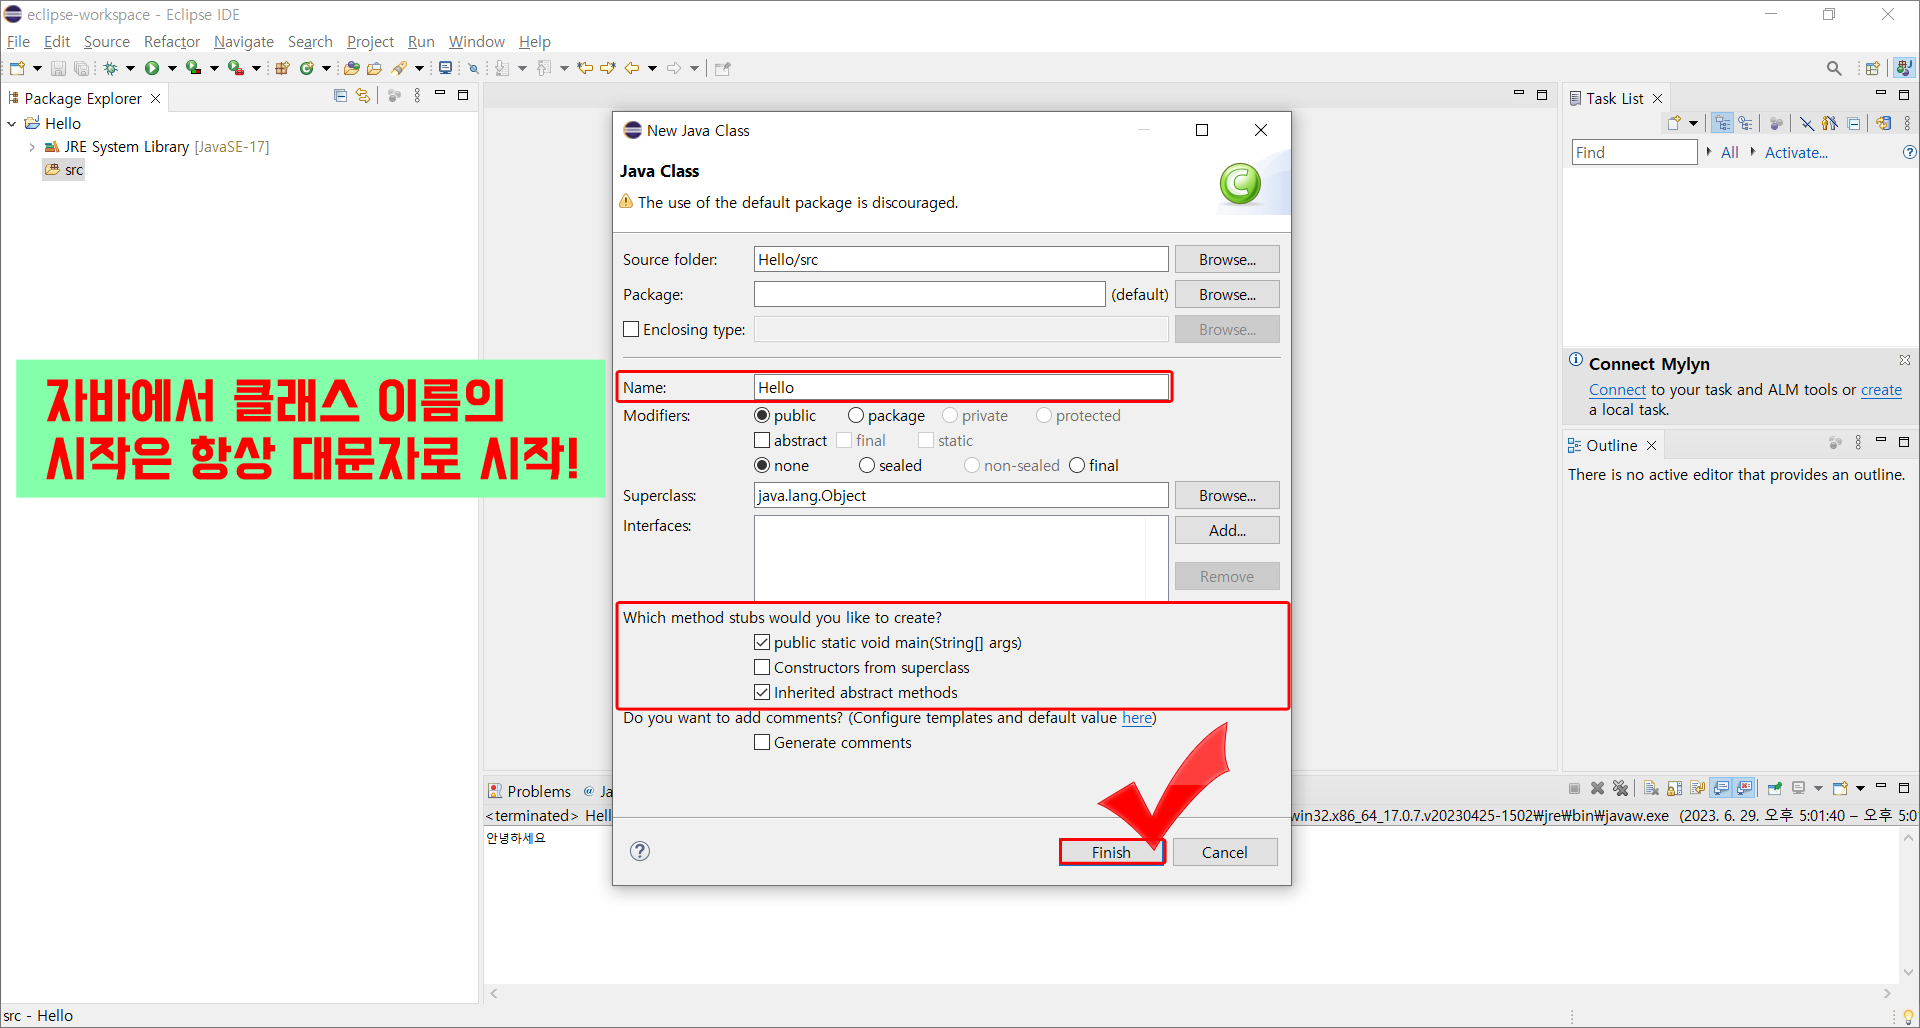Screen dimensions: 1920x1028
Task: Click New Task icon in Task List
Action: pos(1674,123)
